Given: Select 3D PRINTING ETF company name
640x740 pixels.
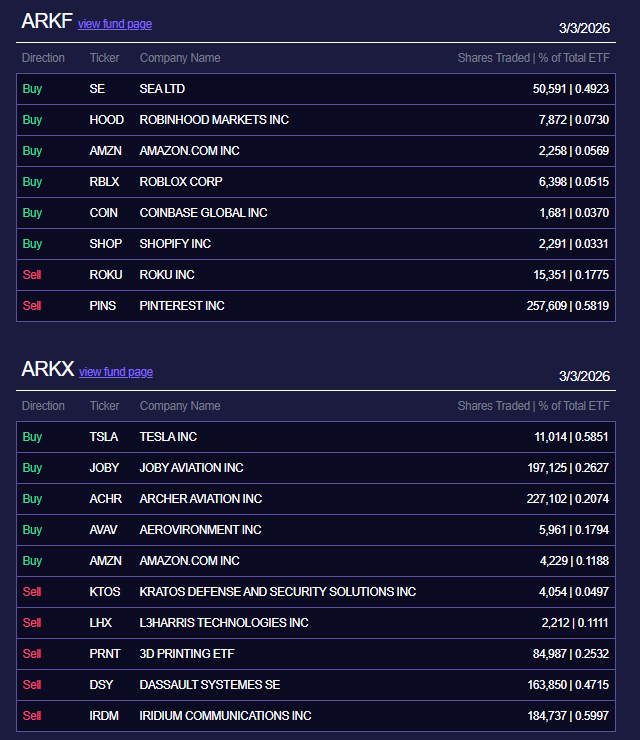Looking at the screenshot, I should click(x=187, y=654).
